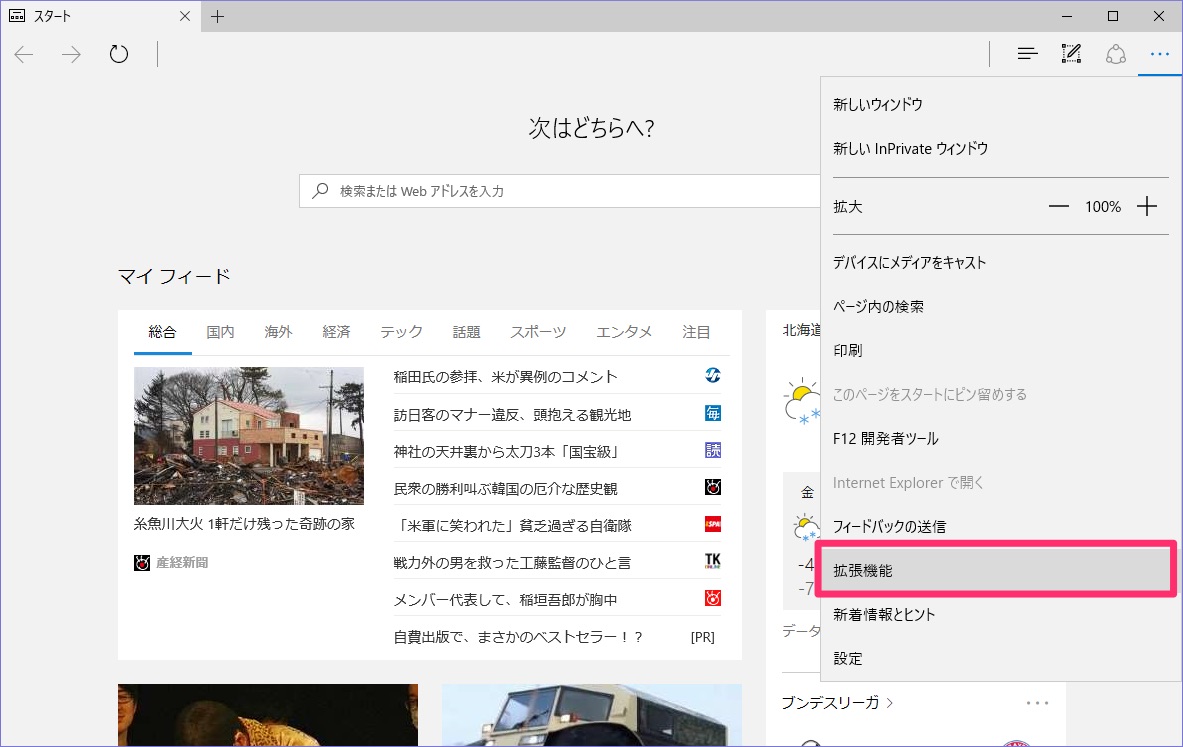1183x747 pixels.
Task: Open 訪日客のマナー違反 headline
Action: coord(512,414)
